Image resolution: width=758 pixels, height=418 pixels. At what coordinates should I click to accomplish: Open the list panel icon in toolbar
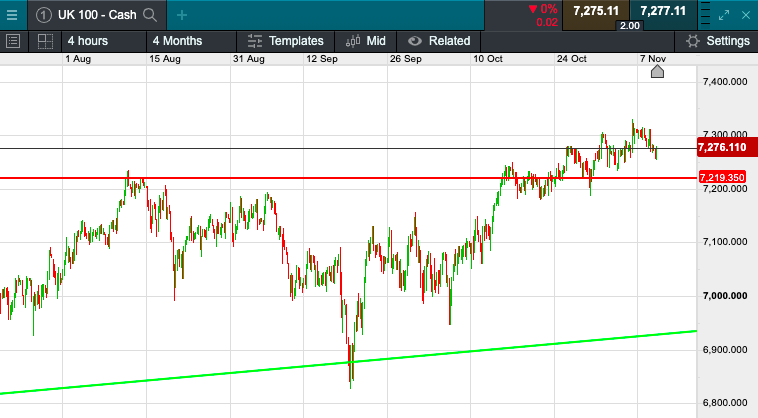click(13, 41)
